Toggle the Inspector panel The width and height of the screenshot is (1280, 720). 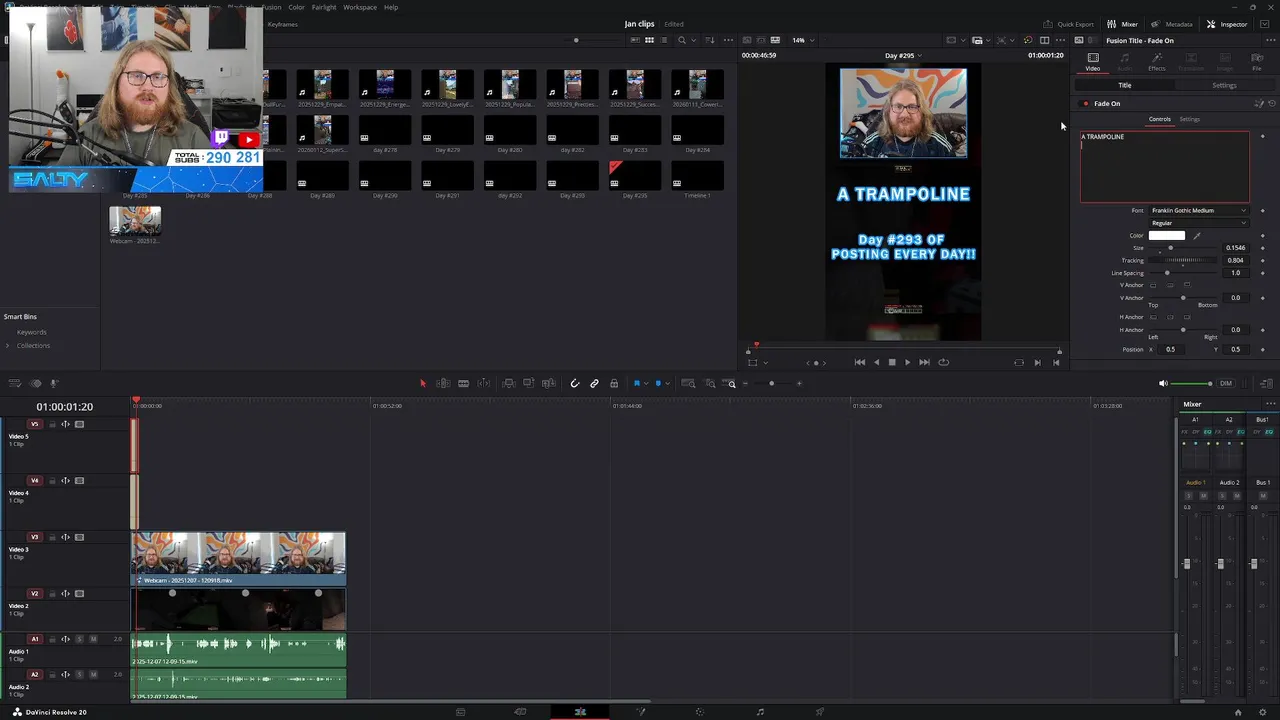point(1227,24)
